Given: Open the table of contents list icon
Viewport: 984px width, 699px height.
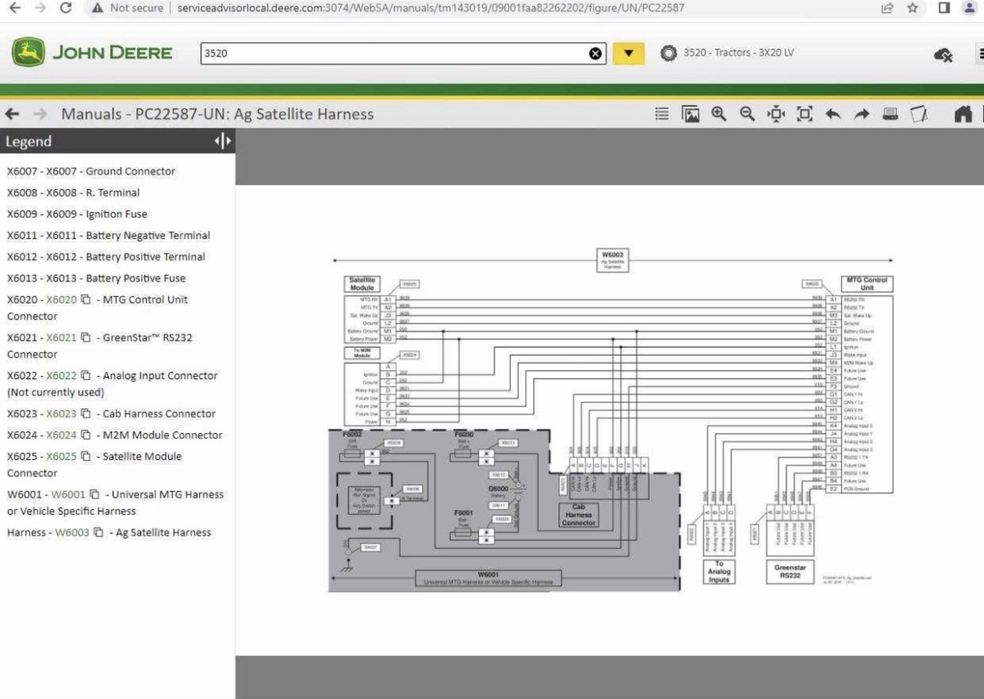Looking at the screenshot, I should coord(662,114).
